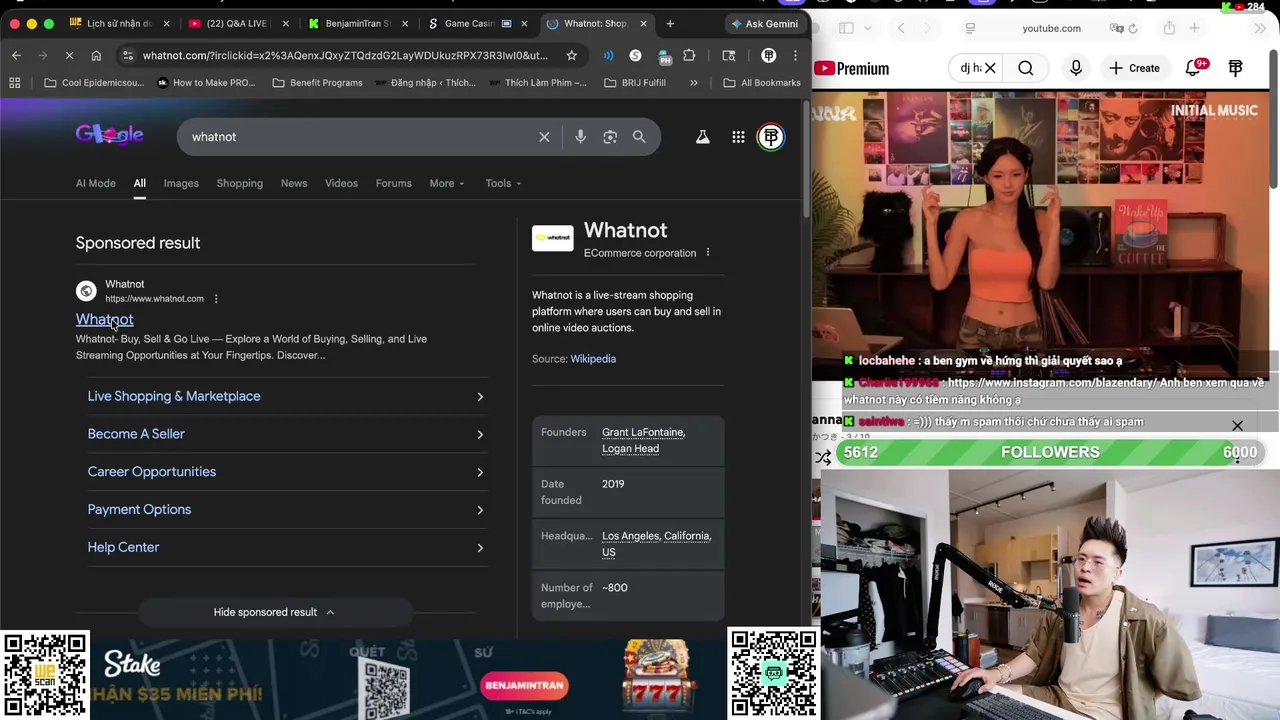1280x720 pixels.
Task: Clear the Google search box text
Action: [544, 137]
